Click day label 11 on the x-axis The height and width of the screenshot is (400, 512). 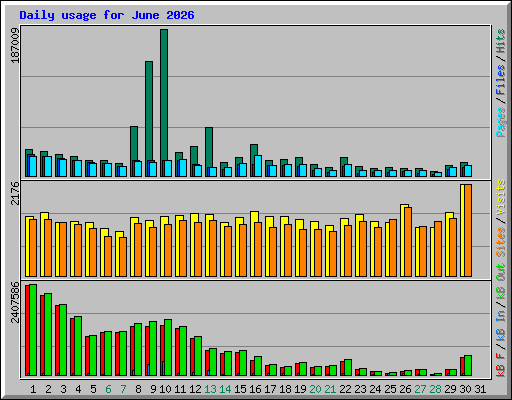180,389
